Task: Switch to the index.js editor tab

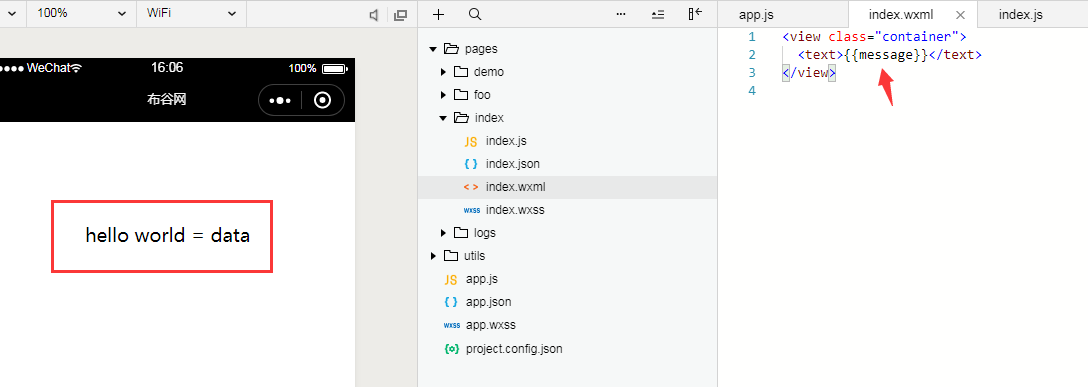Action: click(x=1020, y=15)
